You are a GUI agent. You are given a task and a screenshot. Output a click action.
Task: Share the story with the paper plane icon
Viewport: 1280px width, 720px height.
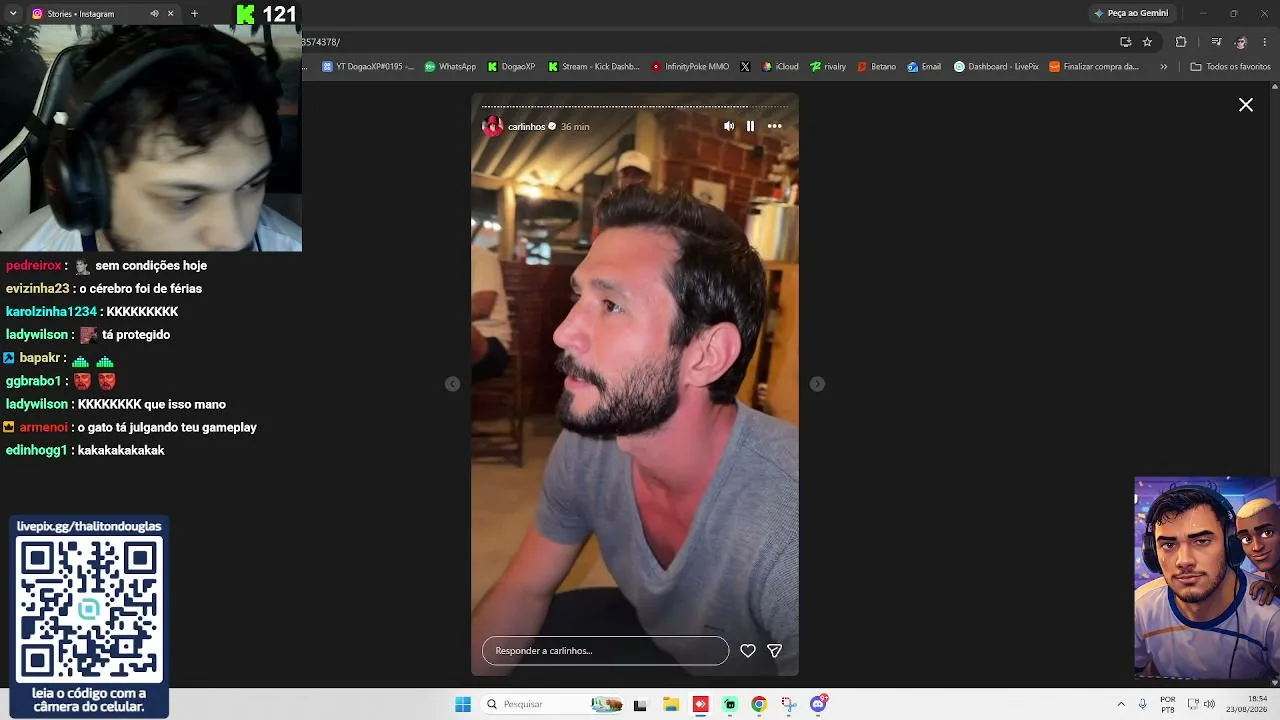(774, 651)
